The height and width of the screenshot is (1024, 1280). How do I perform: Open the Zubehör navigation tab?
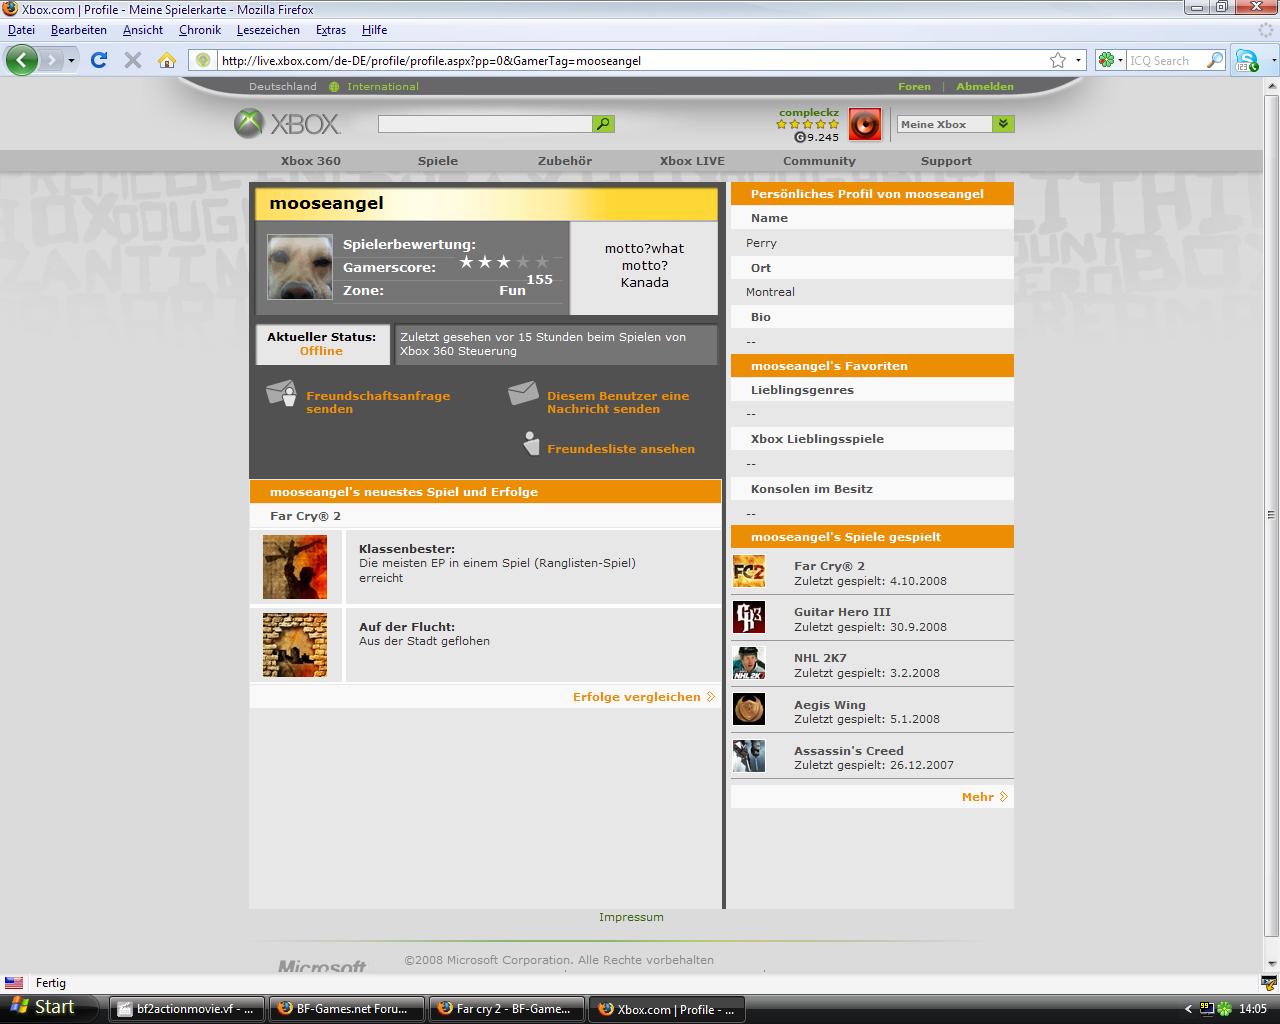[565, 161]
